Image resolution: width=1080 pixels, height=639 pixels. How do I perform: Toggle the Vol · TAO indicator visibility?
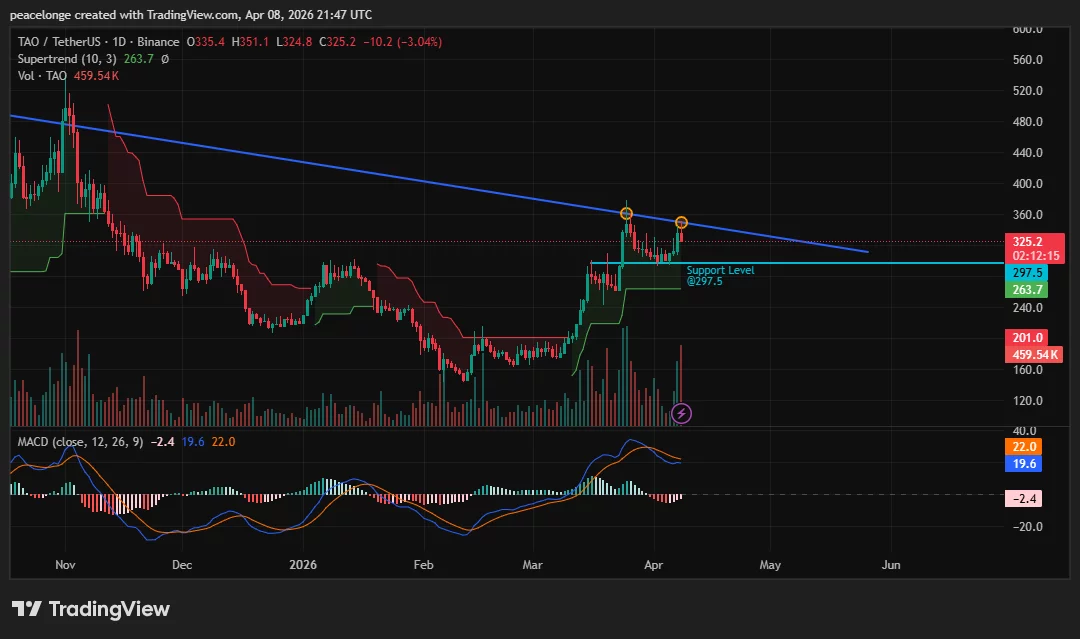[x=41, y=75]
